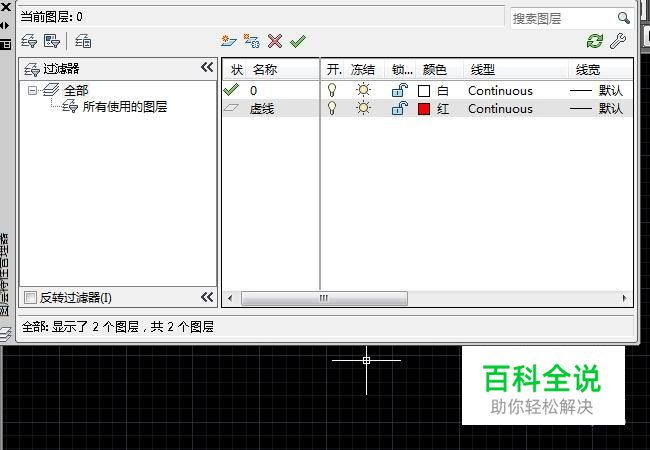Image resolution: width=650 pixels, height=450 pixels.
Task: Collapse the 过滤器 panel with the double chevron
Action: (207, 67)
